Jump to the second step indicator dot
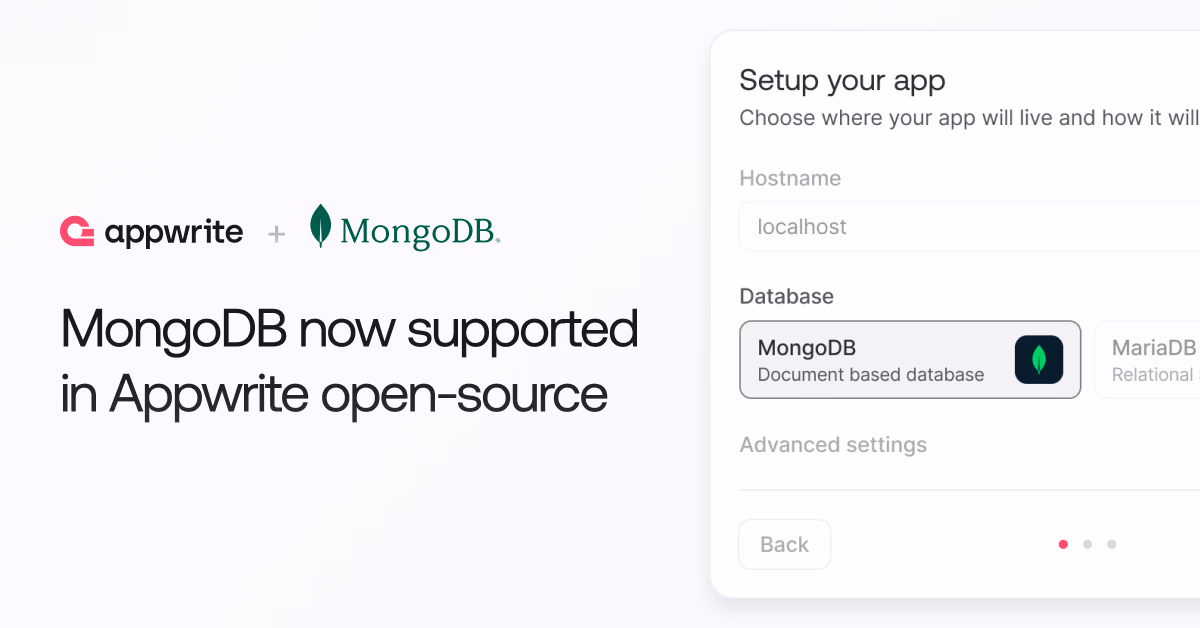Image resolution: width=1200 pixels, height=628 pixels. pyautogui.click(x=1087, y=544)
